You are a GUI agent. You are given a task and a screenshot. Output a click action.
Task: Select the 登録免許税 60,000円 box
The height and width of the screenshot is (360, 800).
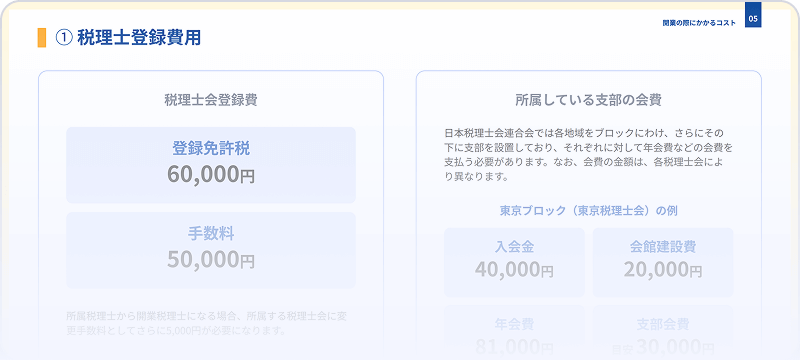[x=211, y=165]
